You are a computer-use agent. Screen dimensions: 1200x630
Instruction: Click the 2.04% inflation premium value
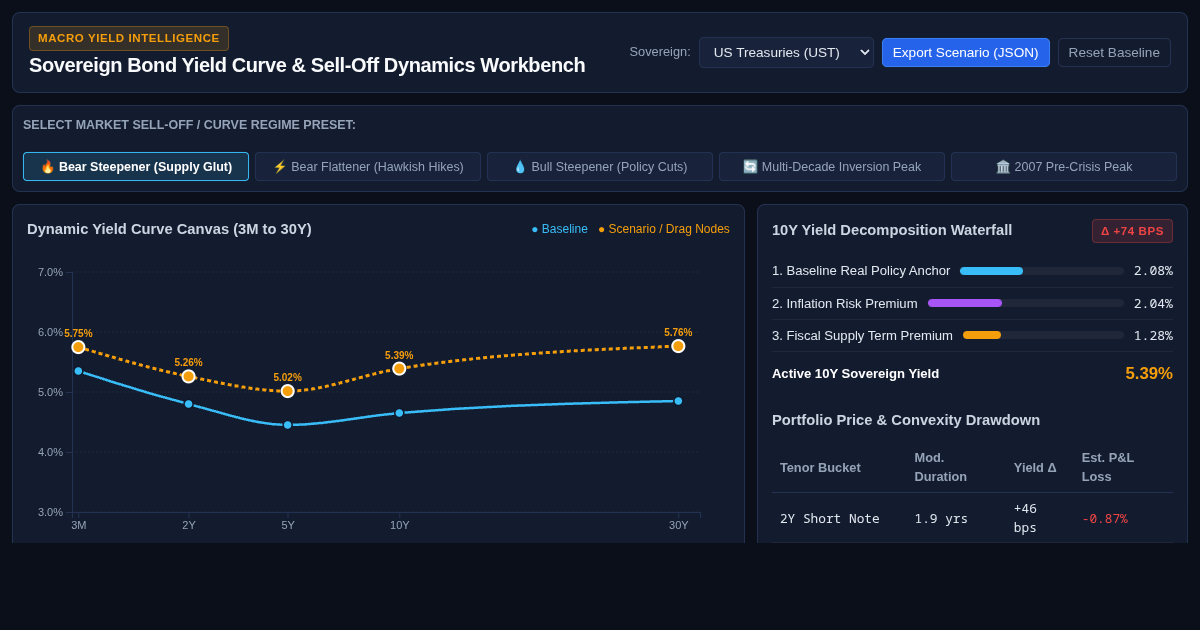[x=1153, y=303]
